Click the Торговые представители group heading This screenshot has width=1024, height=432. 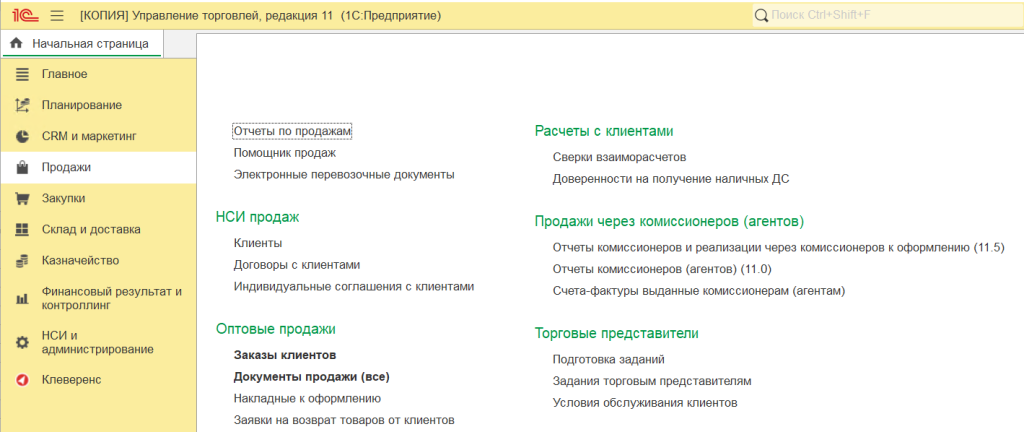pyautogui.click(x=616, y=333)
